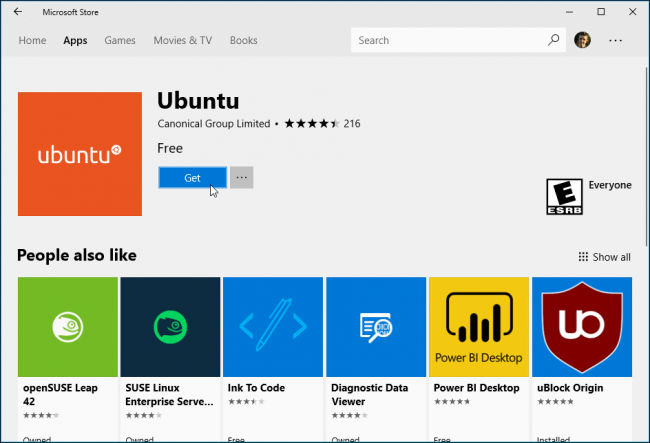Open the SUSE Linux Enterprise Server tile icon
This screenshot has width=650, height=443.
(x=170, y=327)
